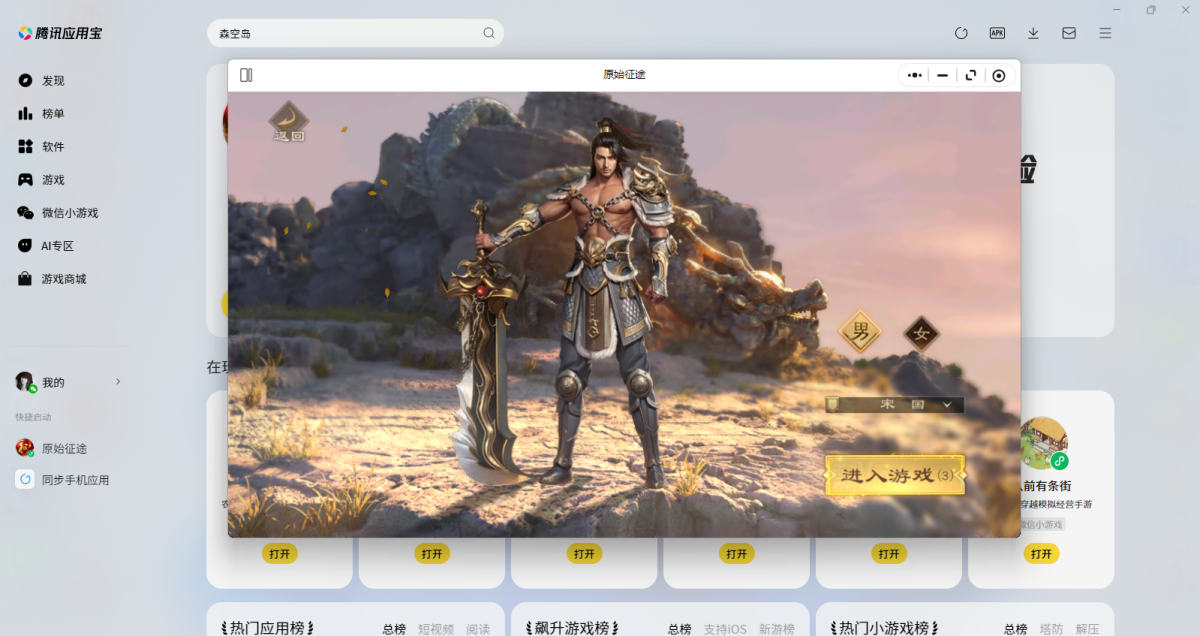Image resolution: width=1200 pixels, height=636 pixels.
Task: Open the mail messages icon
Action: tap(1069, 33)
